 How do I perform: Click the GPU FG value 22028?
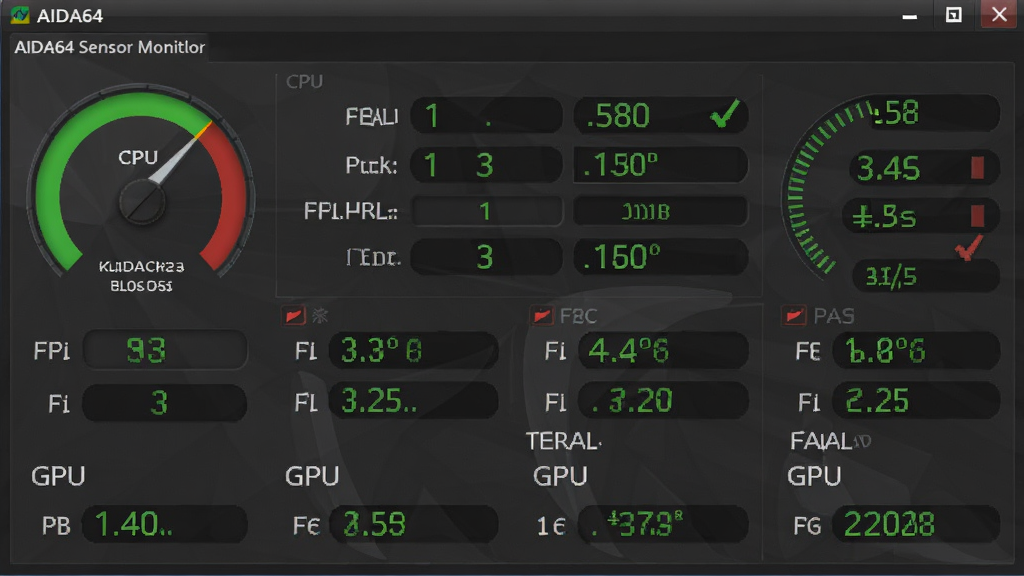(916, 524)
